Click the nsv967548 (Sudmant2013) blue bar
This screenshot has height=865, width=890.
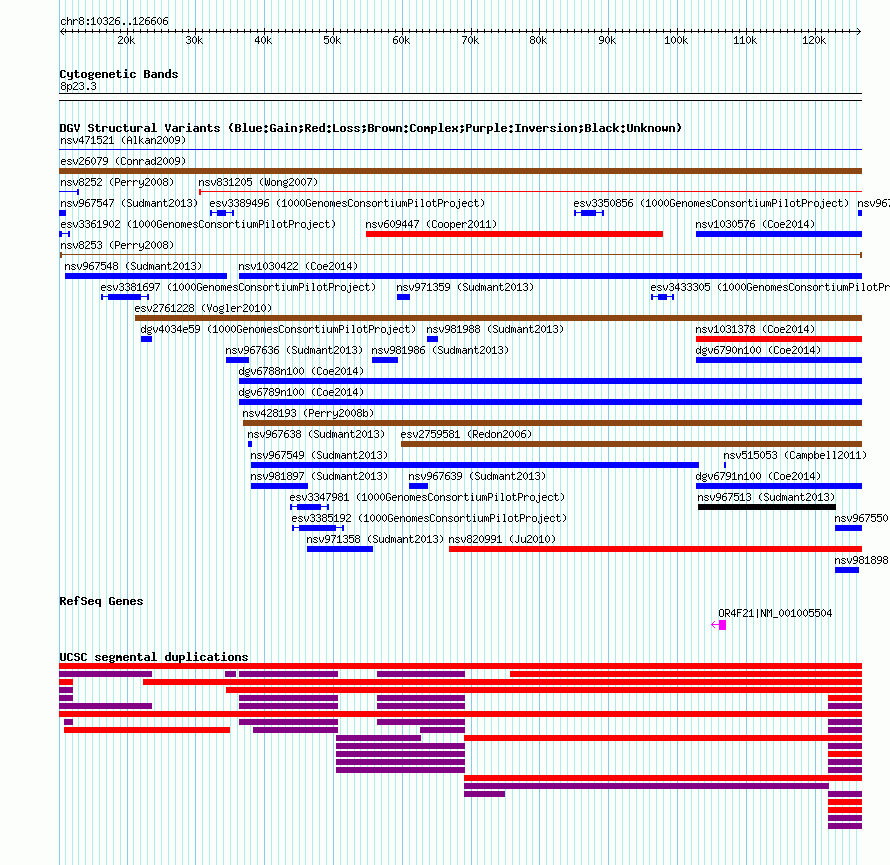[146, 276]
